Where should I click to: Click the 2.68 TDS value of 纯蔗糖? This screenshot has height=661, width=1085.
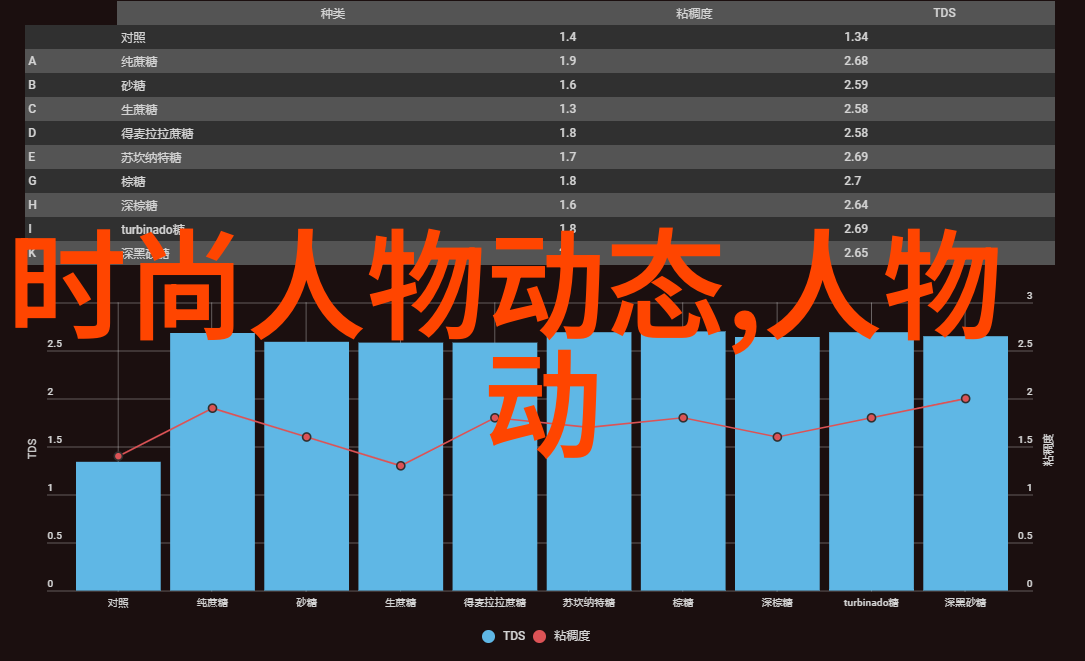(x=856, y=61)
